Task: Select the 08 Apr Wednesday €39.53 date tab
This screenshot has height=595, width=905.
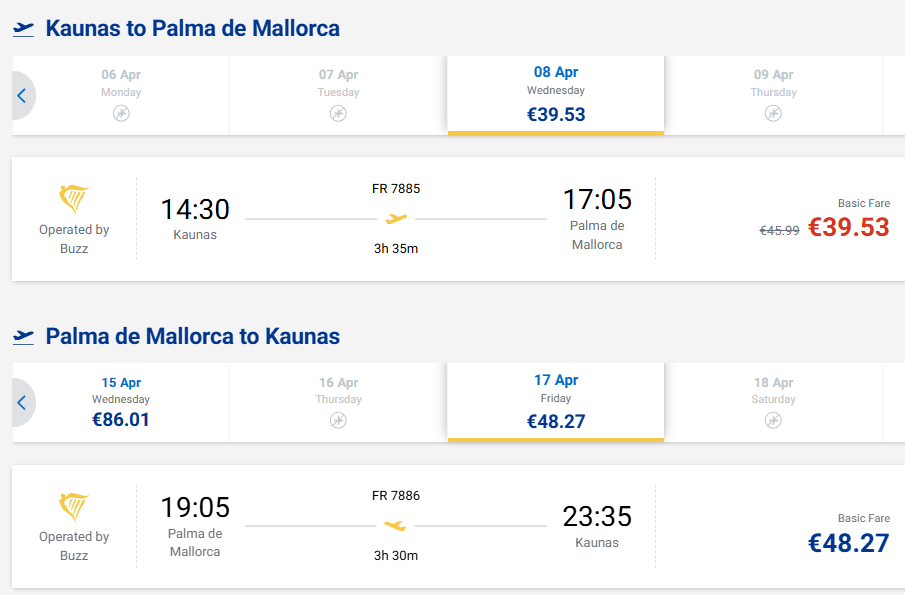Action: 556,95
